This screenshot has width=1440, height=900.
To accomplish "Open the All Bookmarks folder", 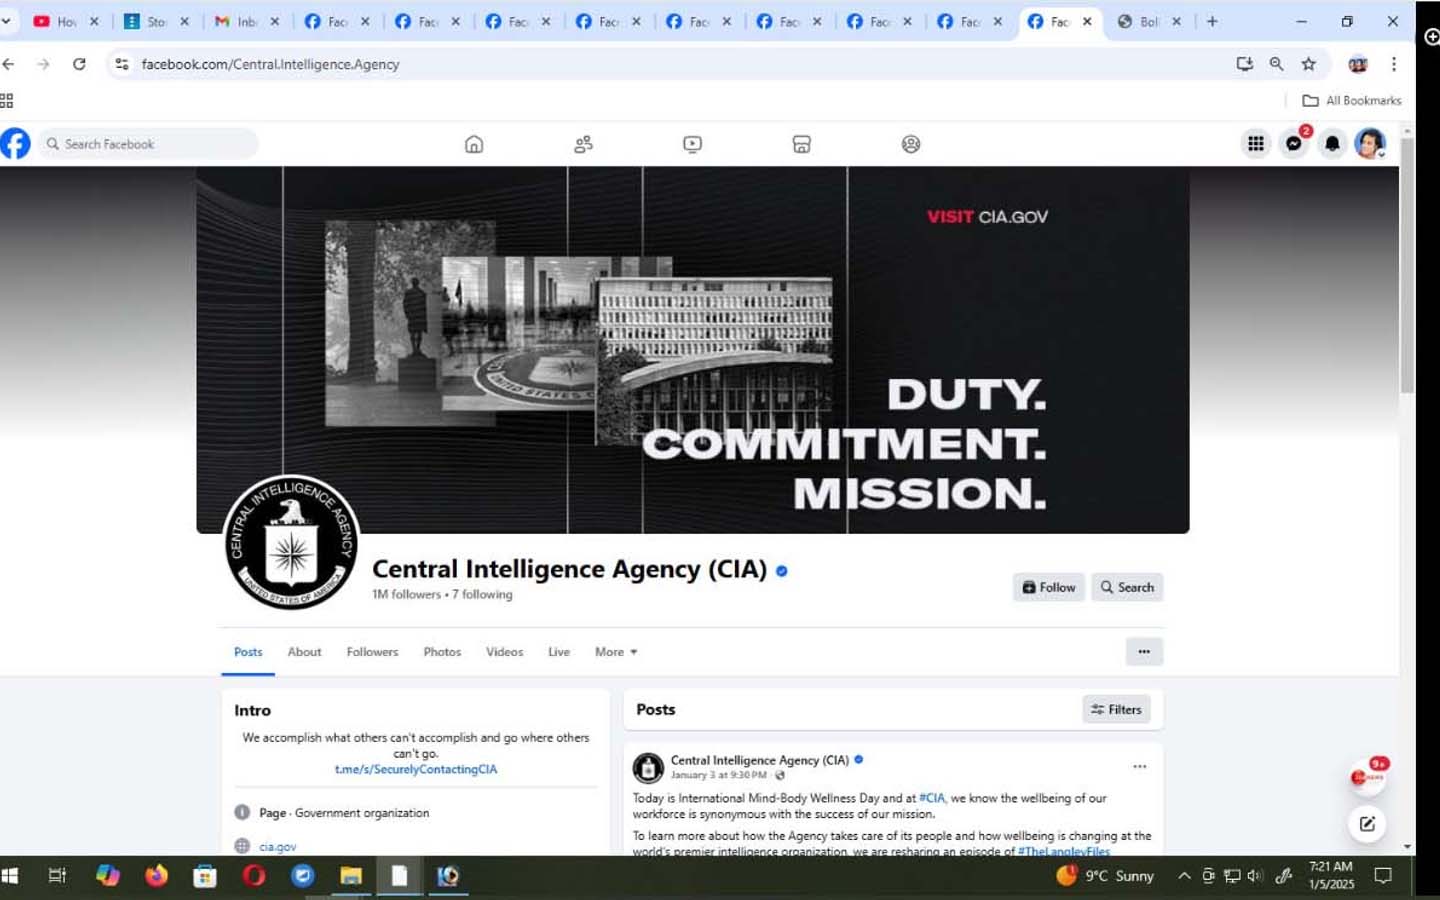I will coord(1351,100).
